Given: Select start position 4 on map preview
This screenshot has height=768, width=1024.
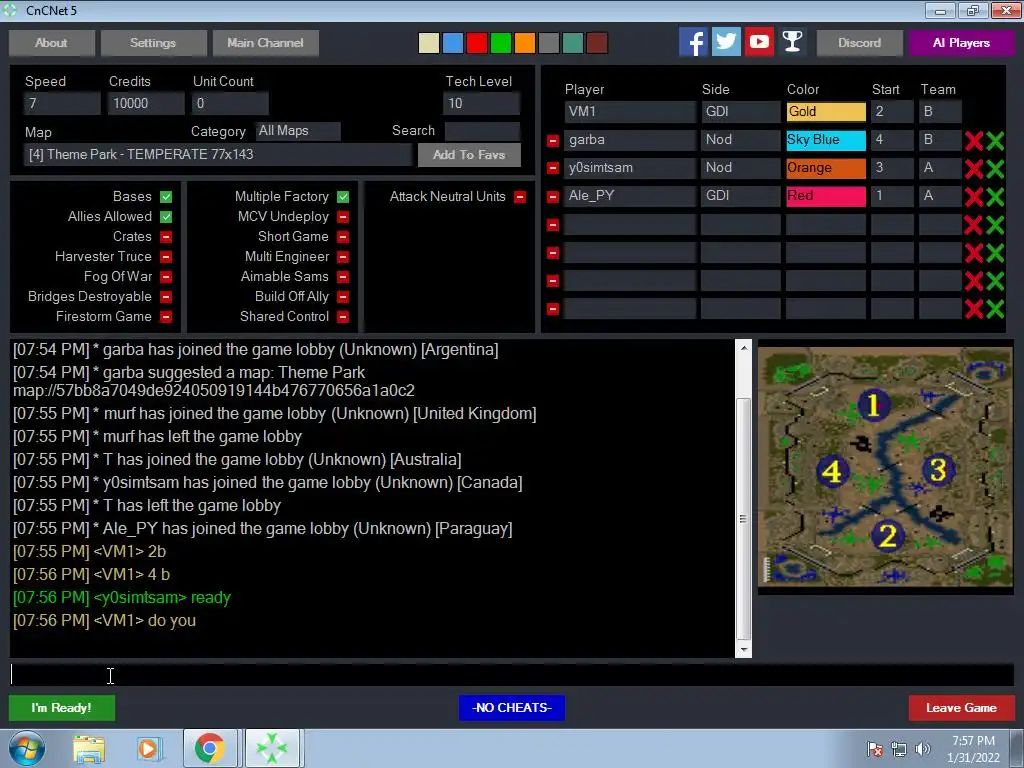Looking at the screenshot, I should [x=832, y=471].
